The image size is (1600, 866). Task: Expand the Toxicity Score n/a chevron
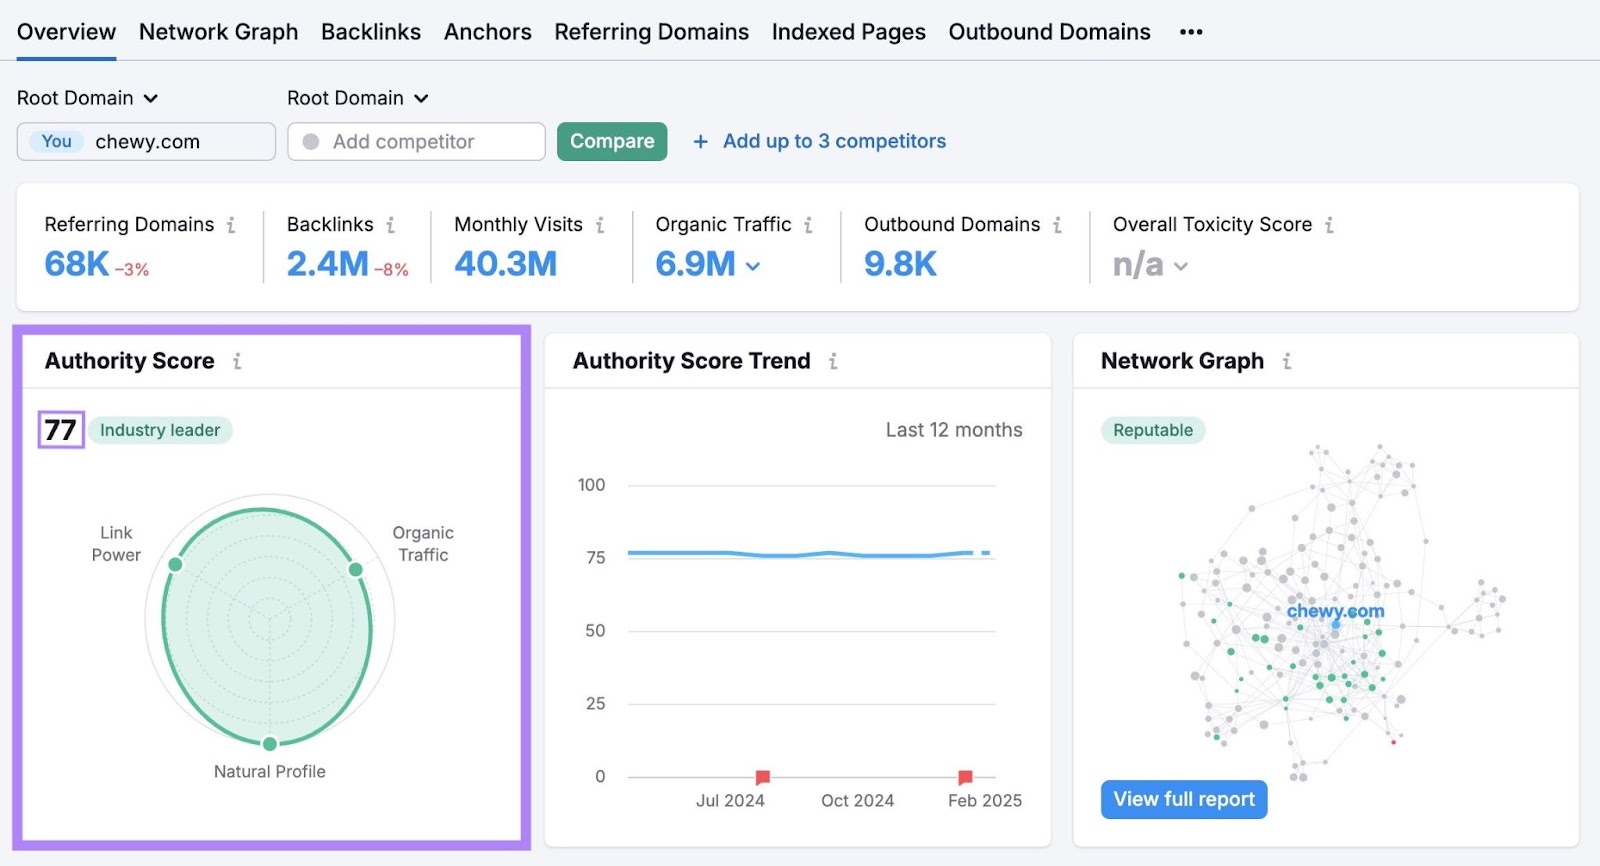tap(1181, 266)
